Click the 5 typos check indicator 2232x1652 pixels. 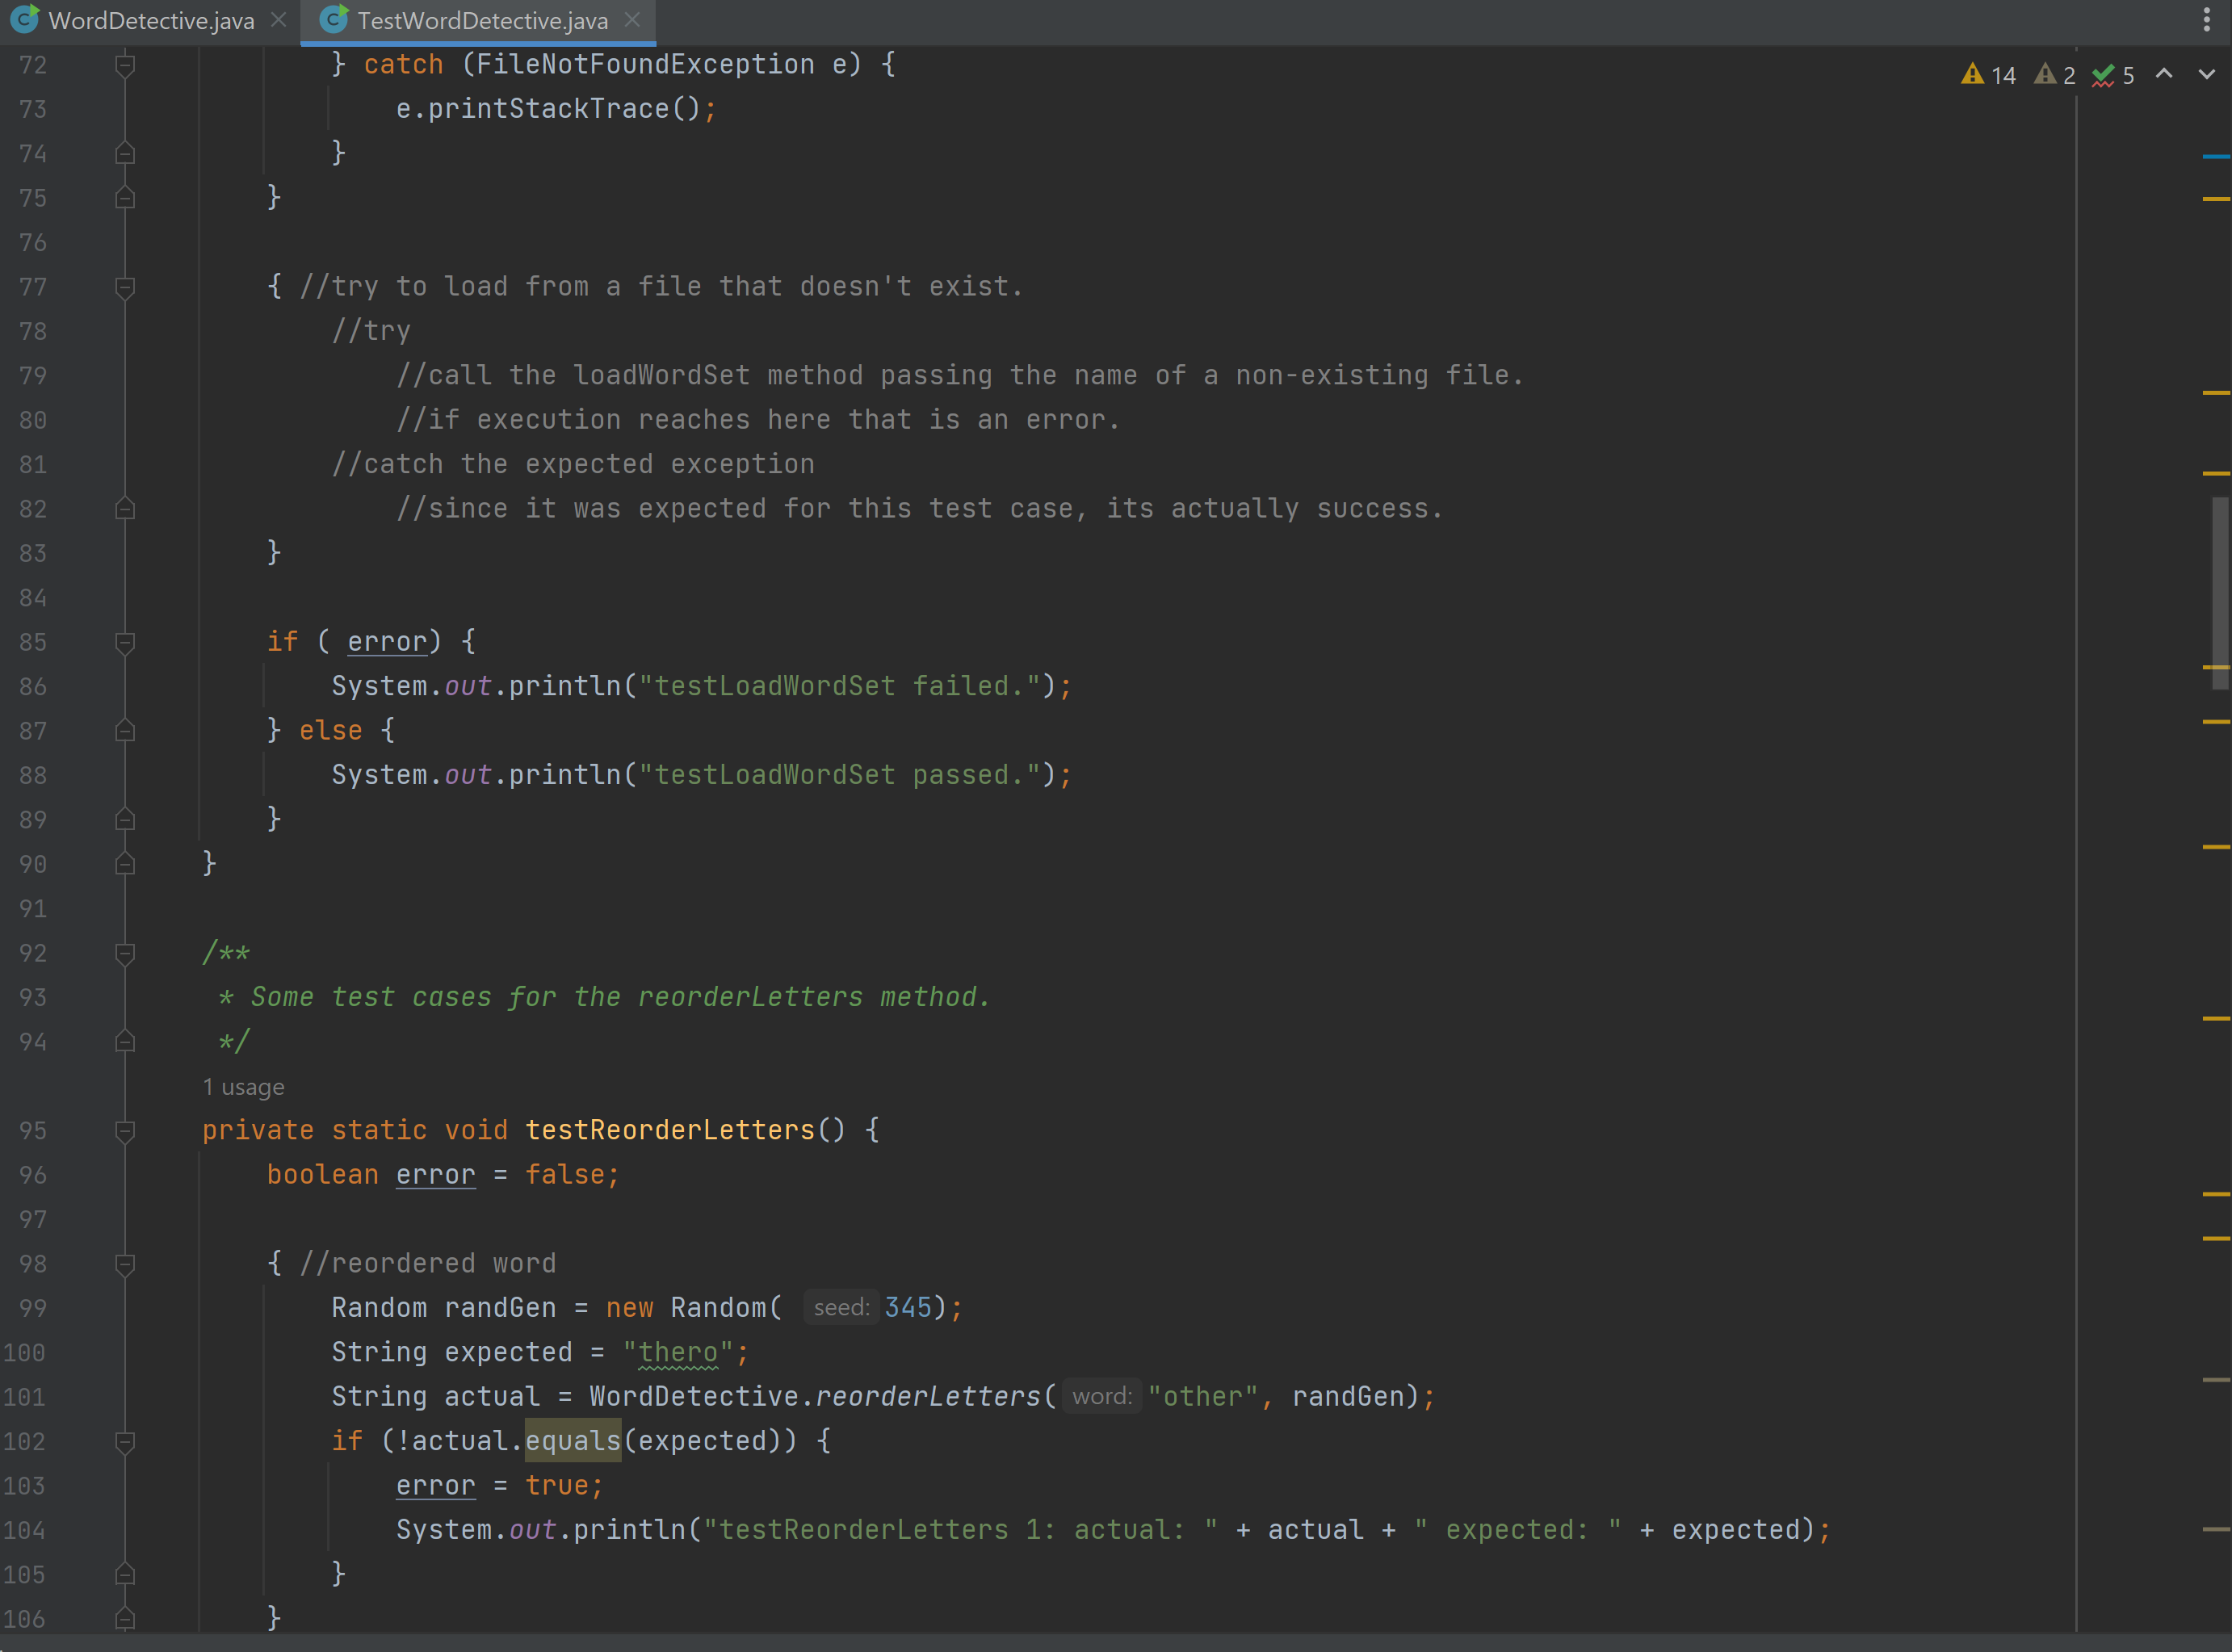pos(2113,75)
